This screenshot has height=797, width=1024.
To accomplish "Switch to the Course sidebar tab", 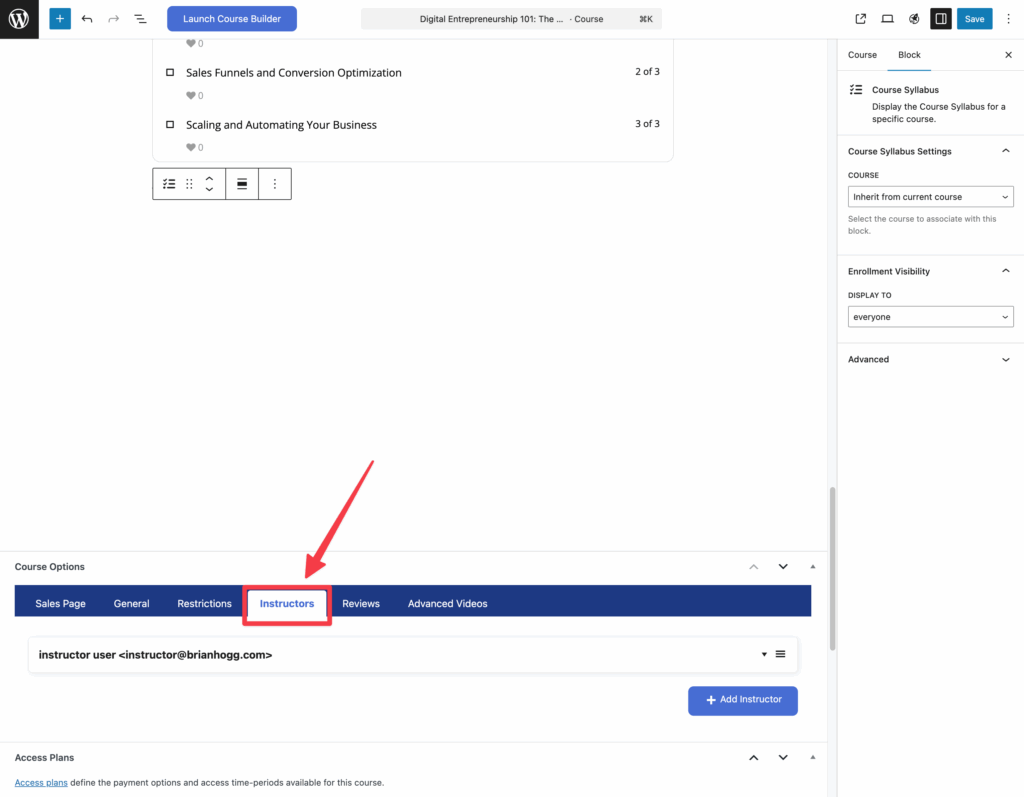I will tap(862, 55).
